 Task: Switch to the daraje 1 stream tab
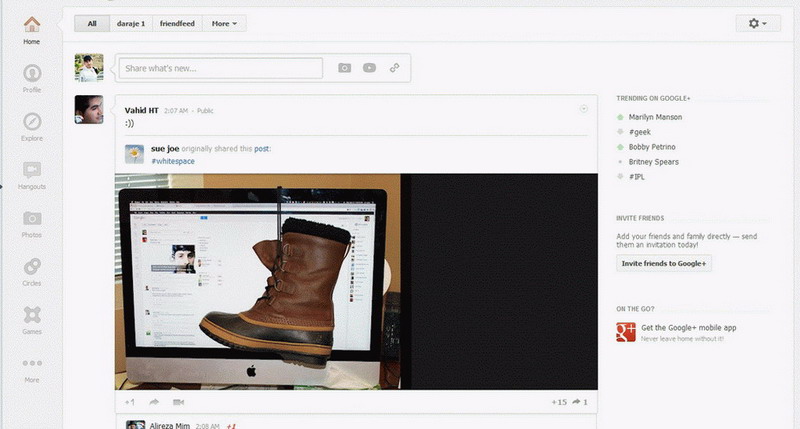click(x=131, y=23)
